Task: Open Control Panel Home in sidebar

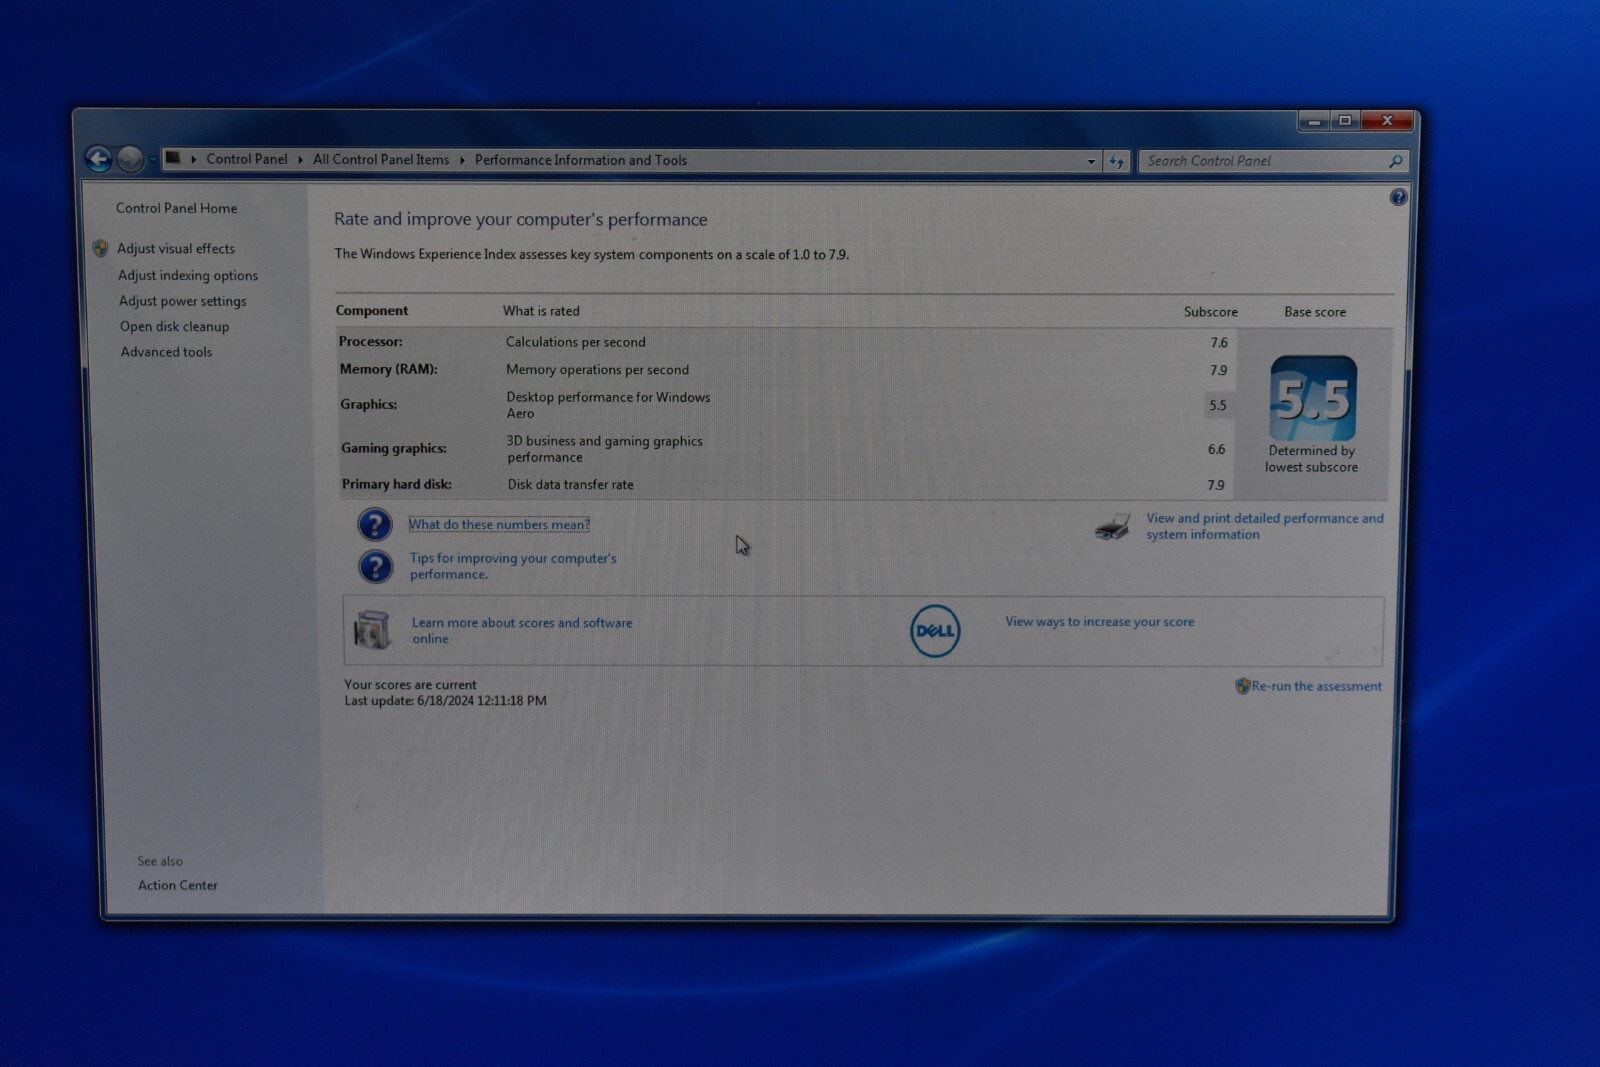Action: tap(176, 208)
